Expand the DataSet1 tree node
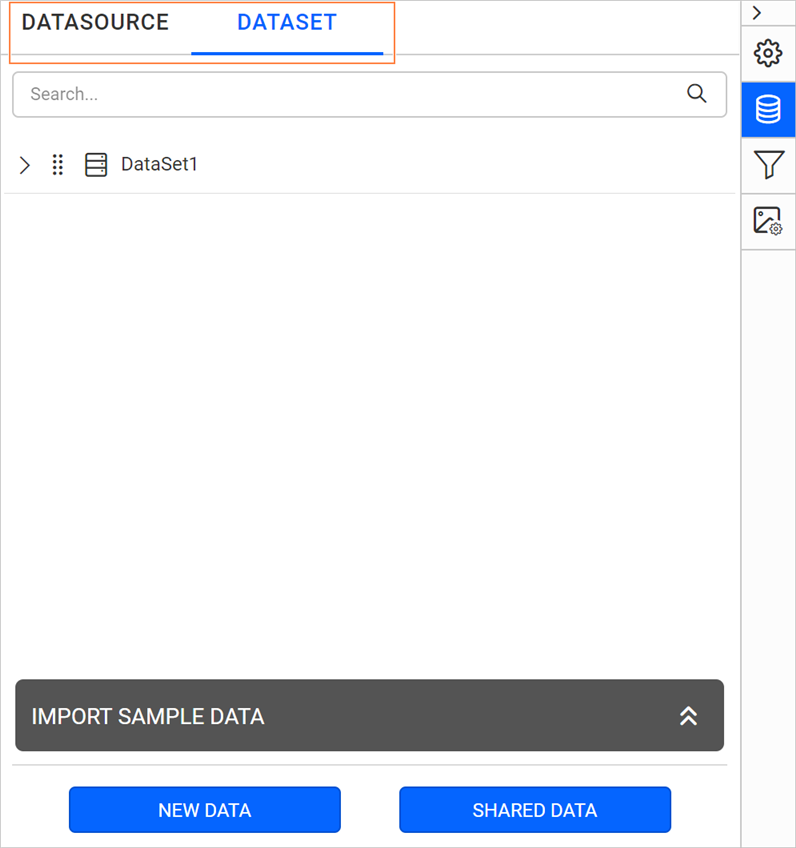Viewport: 796px width, 848px height. point(24,164)
